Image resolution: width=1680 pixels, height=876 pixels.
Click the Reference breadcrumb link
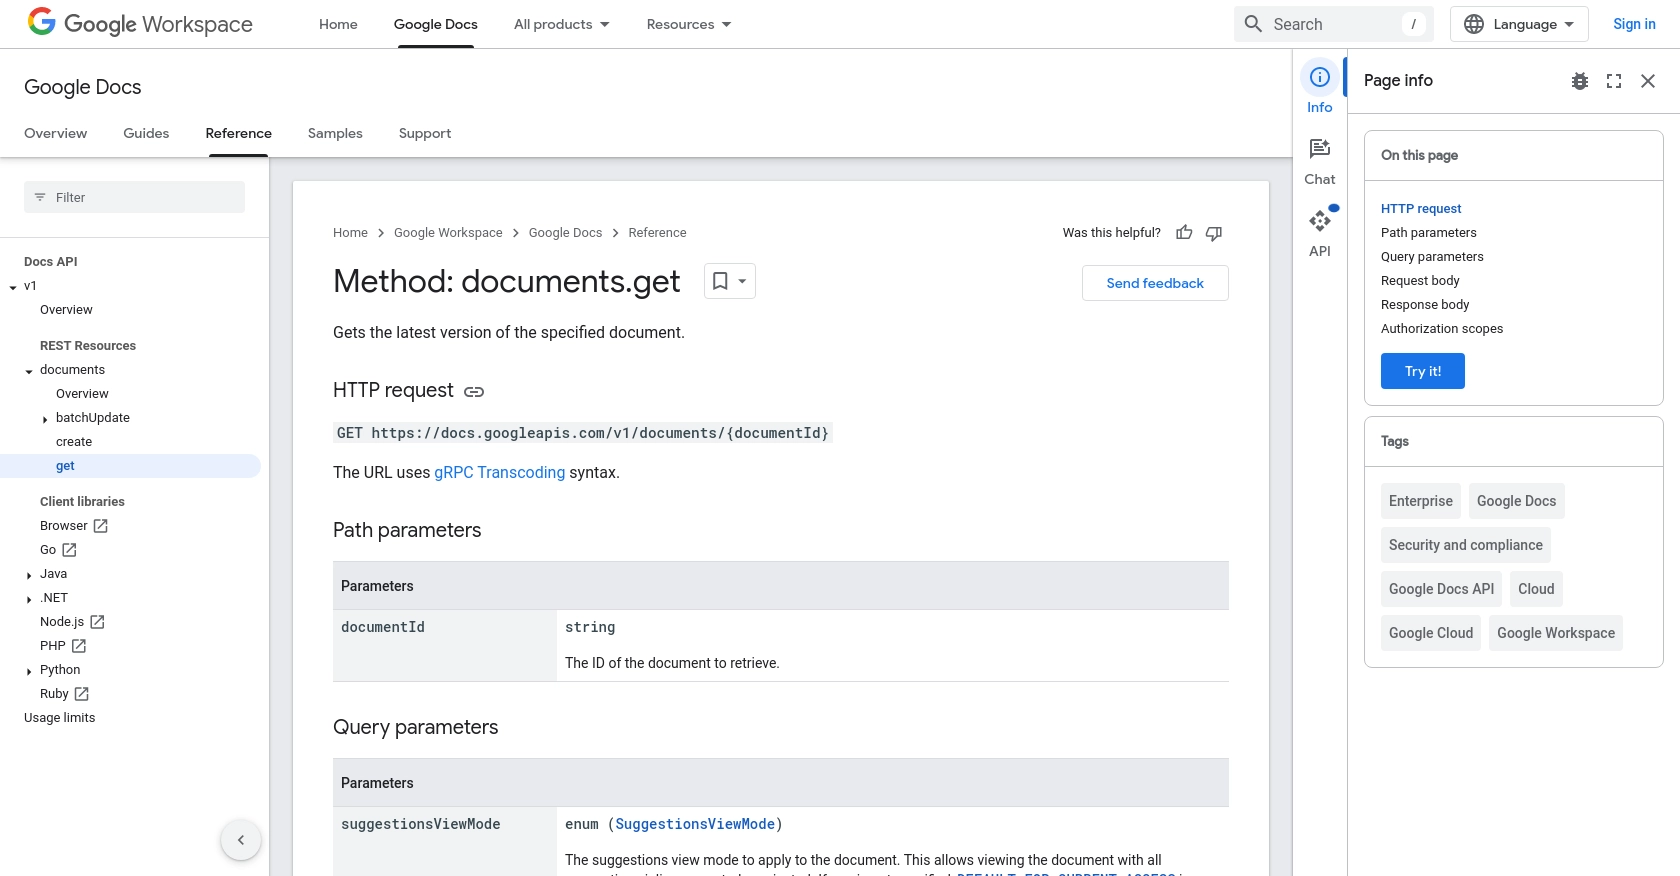(657, 233)
